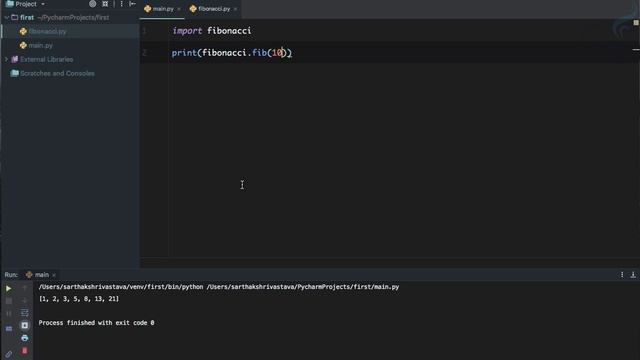Image resolution: width=640 pixels, height=360 pixels.
Task: Click line number 1 in the gutter
Action: coord(144,31)
